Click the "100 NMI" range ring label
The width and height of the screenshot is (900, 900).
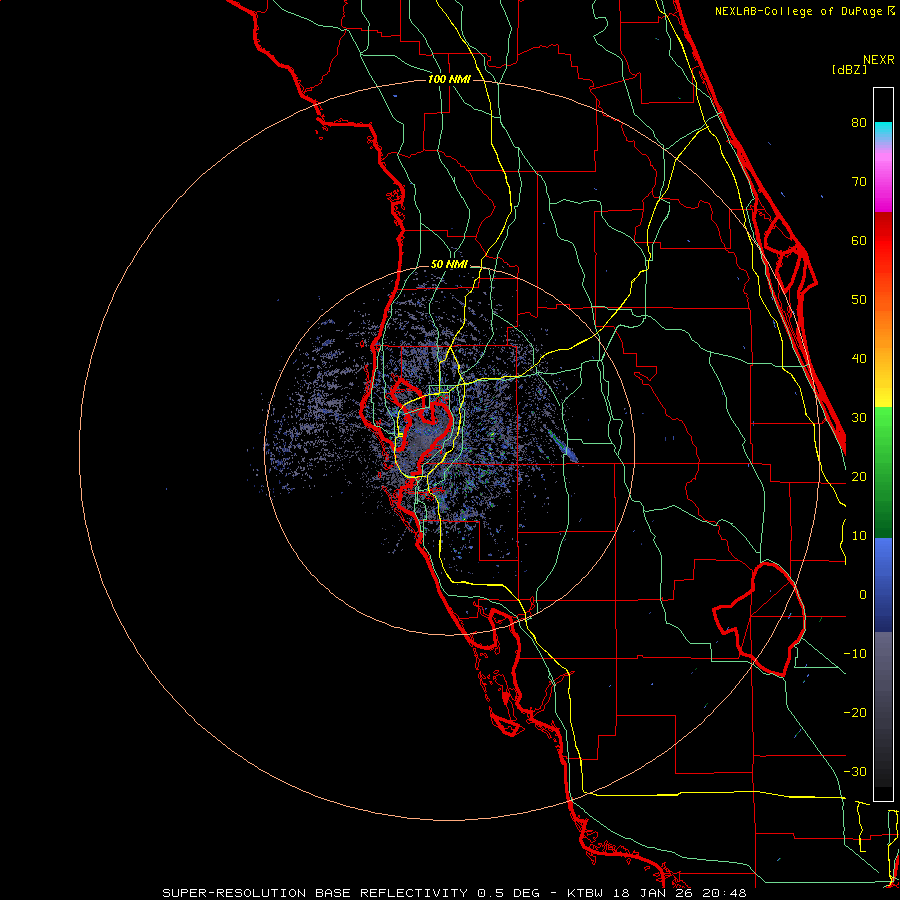(x=449, y=79)
